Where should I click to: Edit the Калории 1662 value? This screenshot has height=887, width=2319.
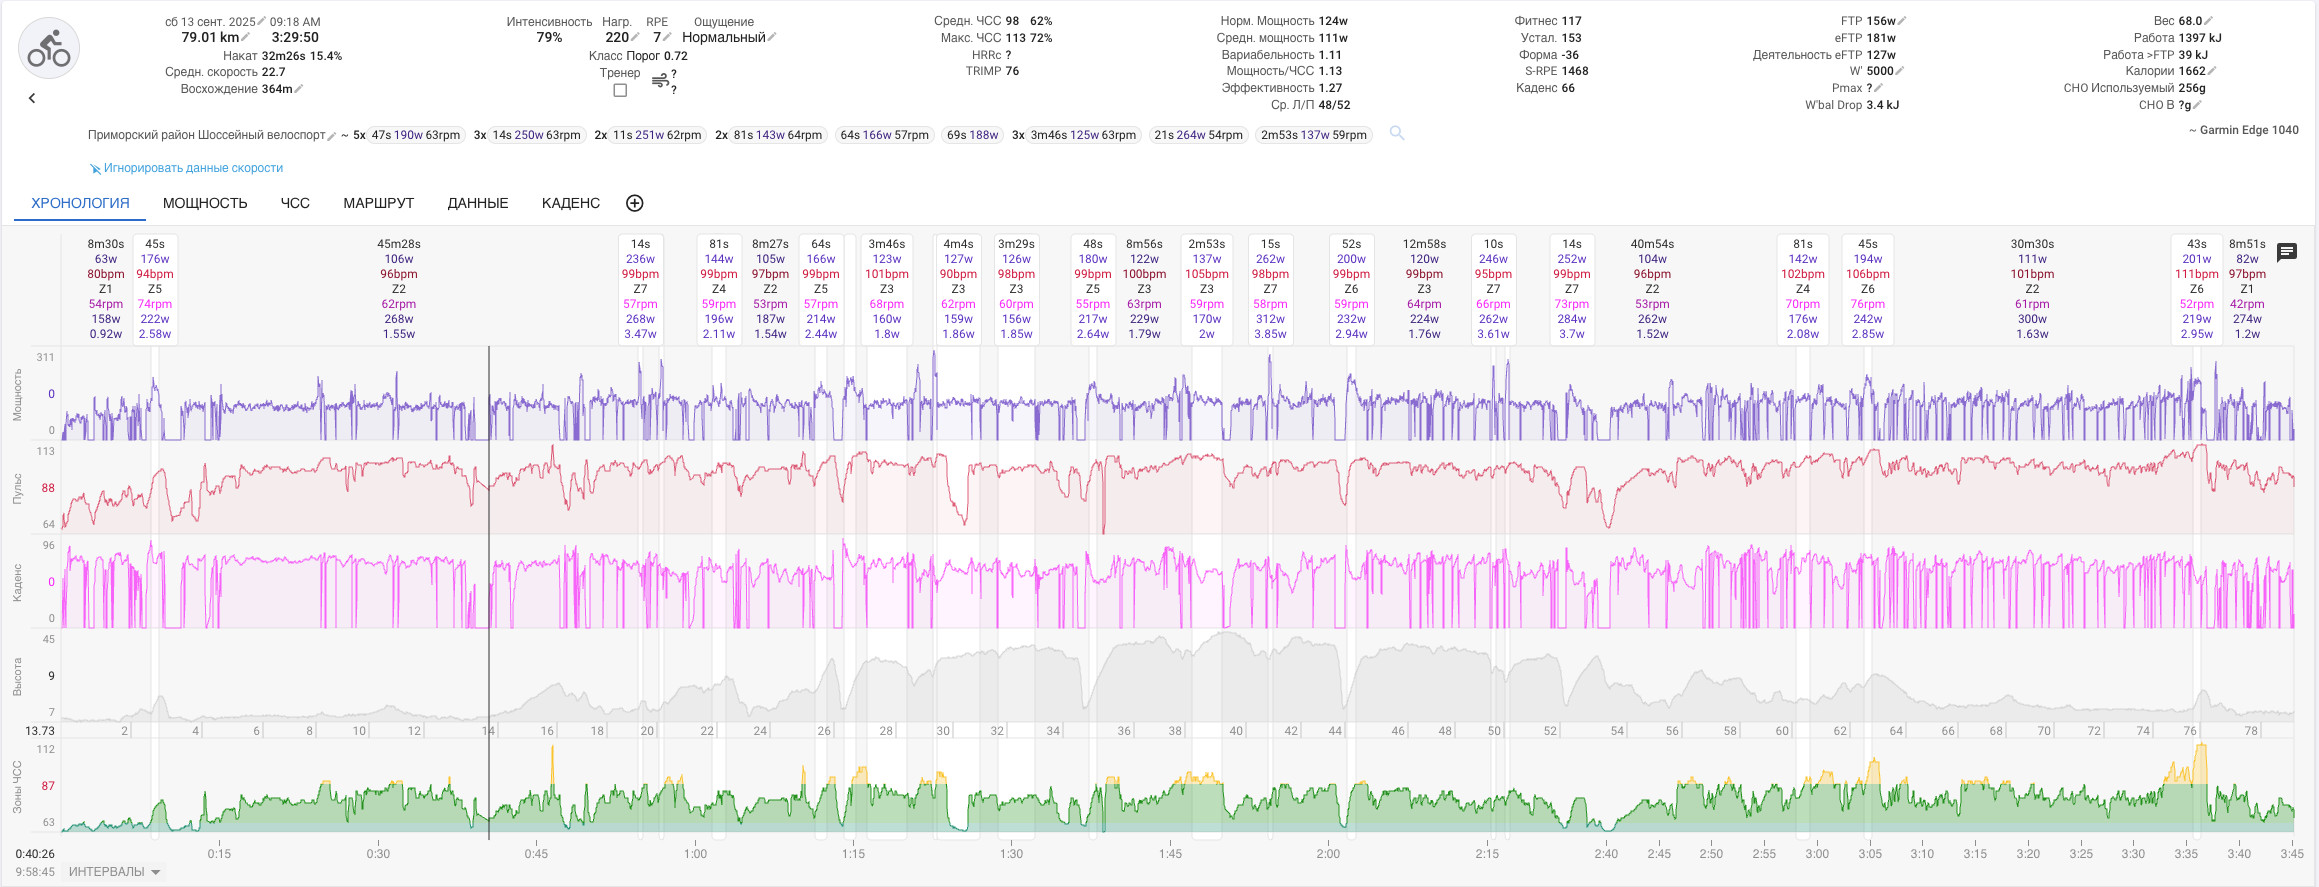click(x=2212, y=71)
